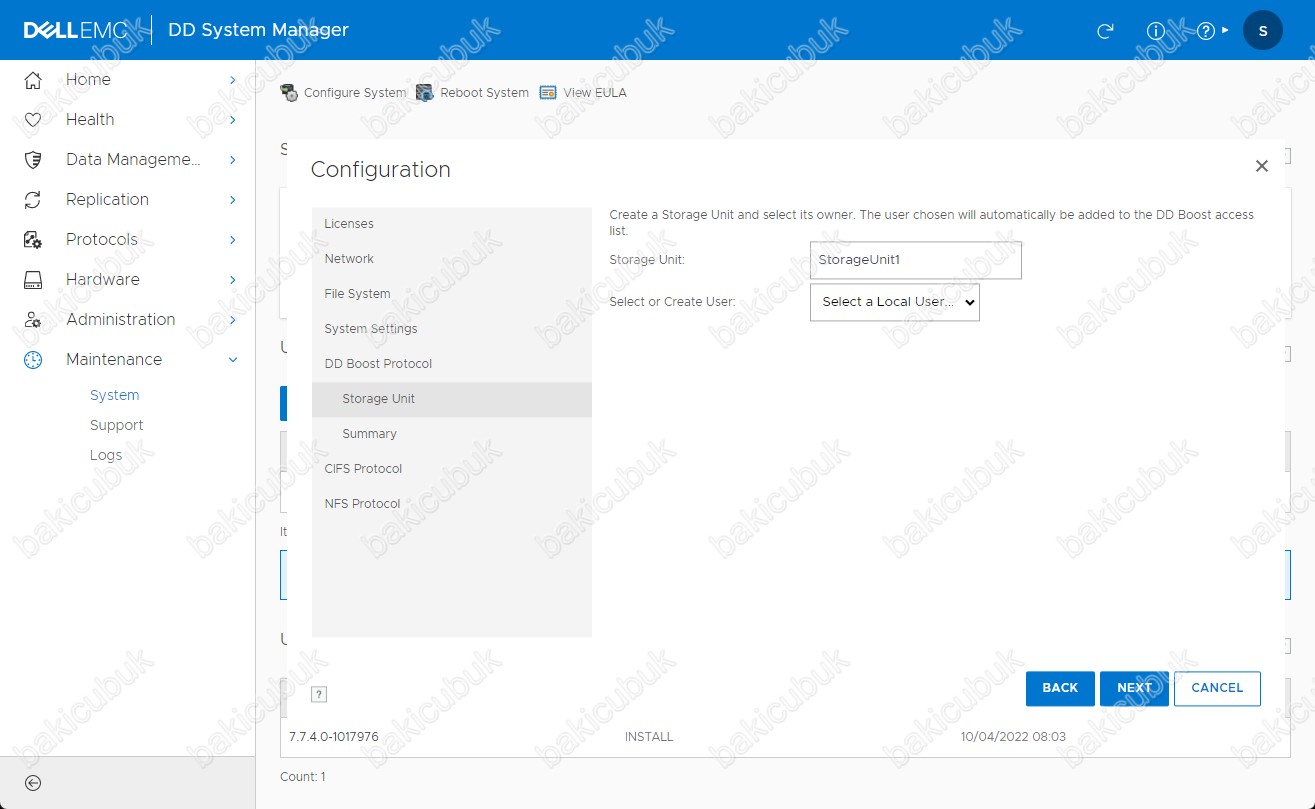
Task: Select File System configuration step
Action: pos(452,294)
